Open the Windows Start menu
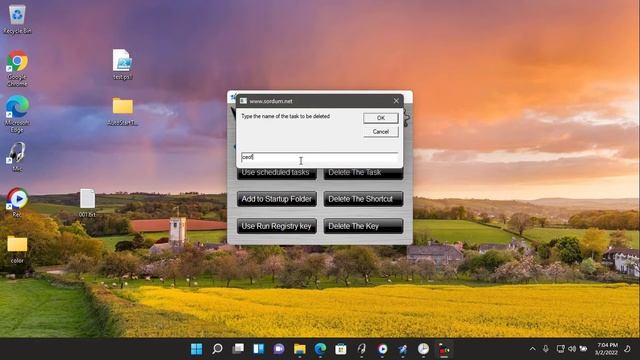This screenshot has width=640, height=360. coord(197,349)
